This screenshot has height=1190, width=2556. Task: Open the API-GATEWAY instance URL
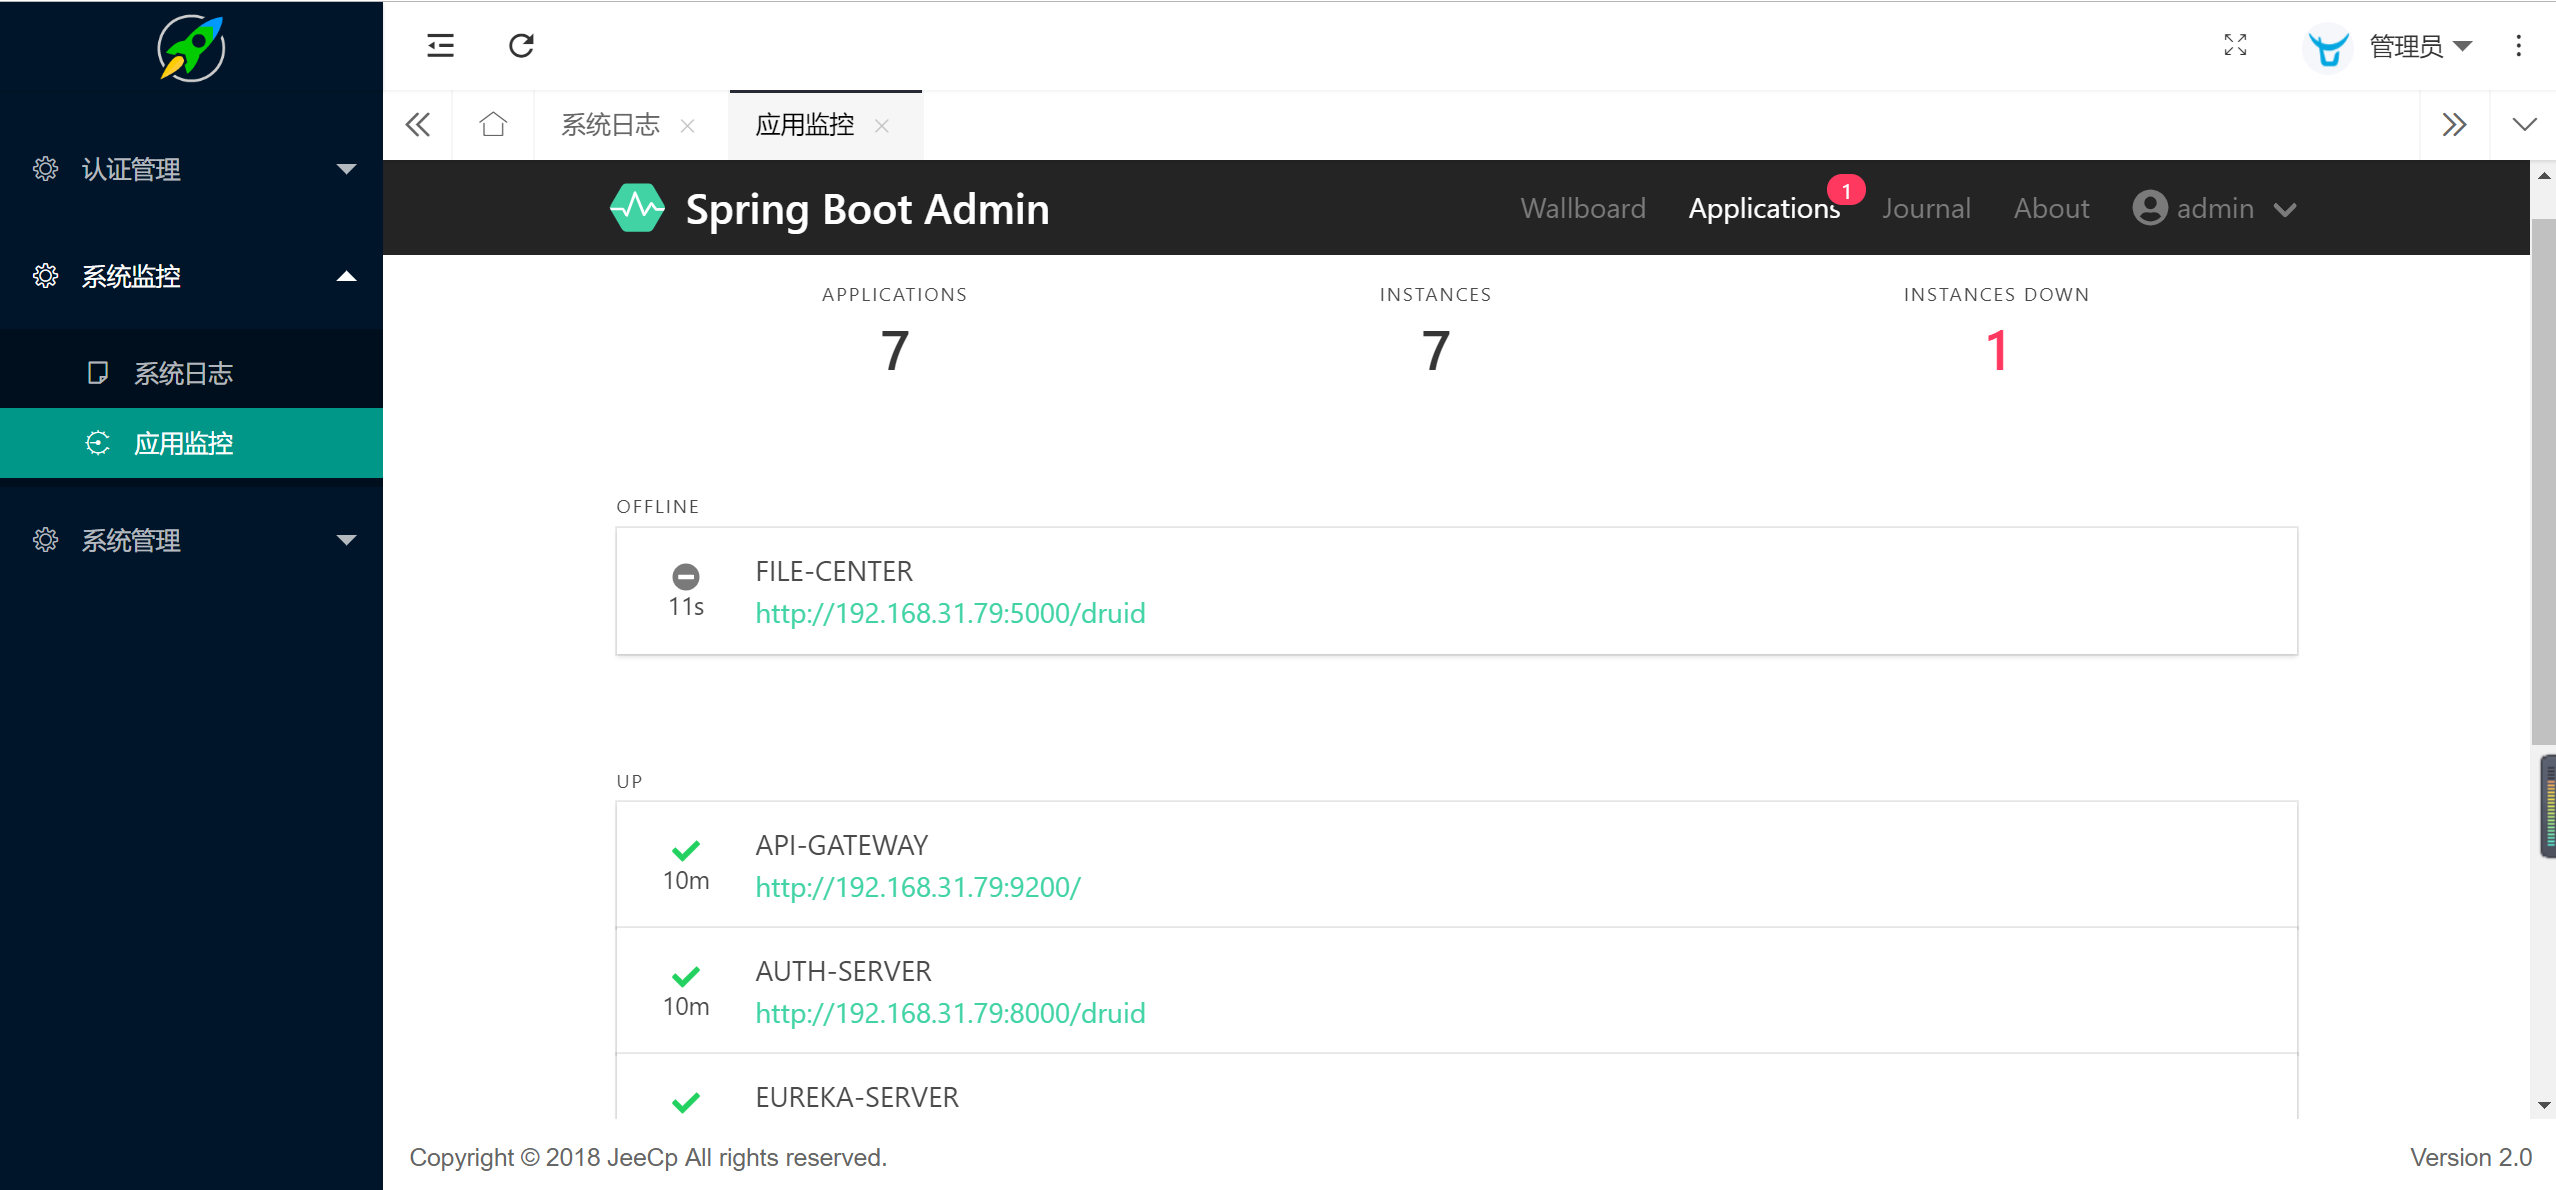tap(917, 887)
